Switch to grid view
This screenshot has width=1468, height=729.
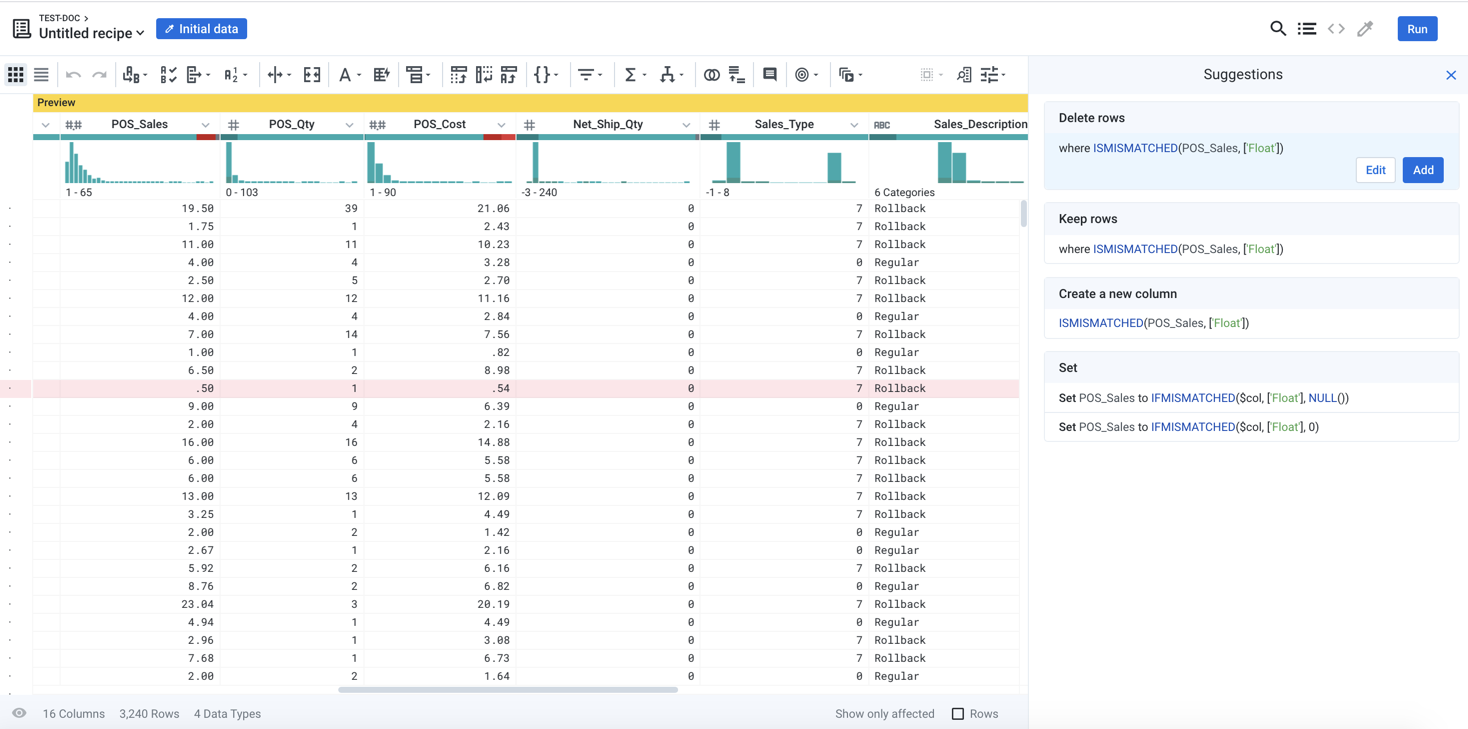pyautogui.click(x=16, y=75)
